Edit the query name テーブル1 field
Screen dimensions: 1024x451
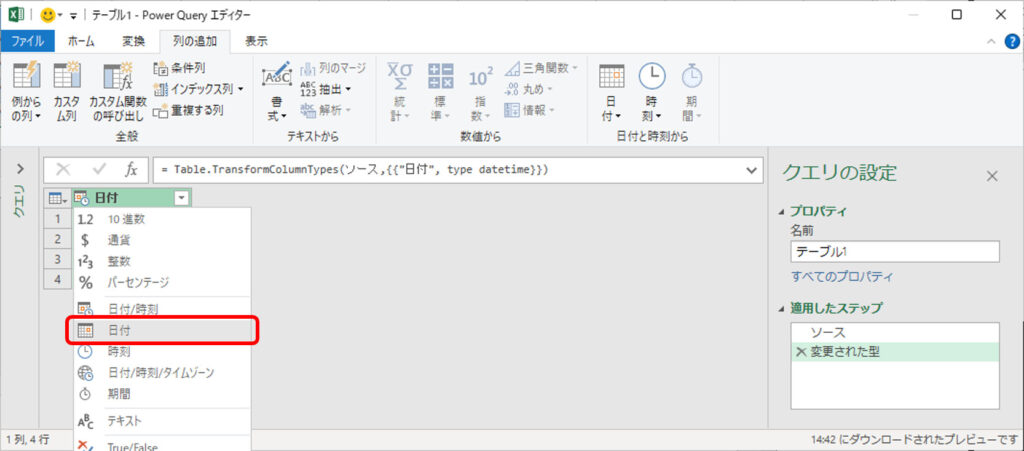point(895,253)
